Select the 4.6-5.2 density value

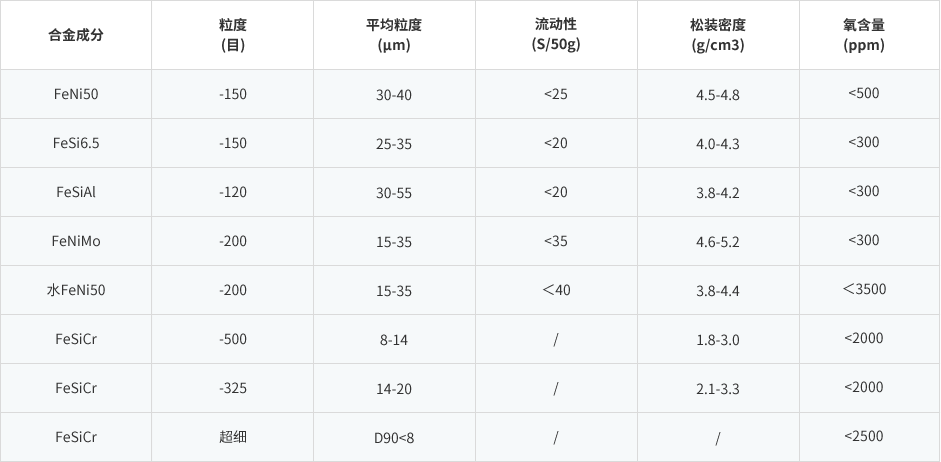pos(718,242)
